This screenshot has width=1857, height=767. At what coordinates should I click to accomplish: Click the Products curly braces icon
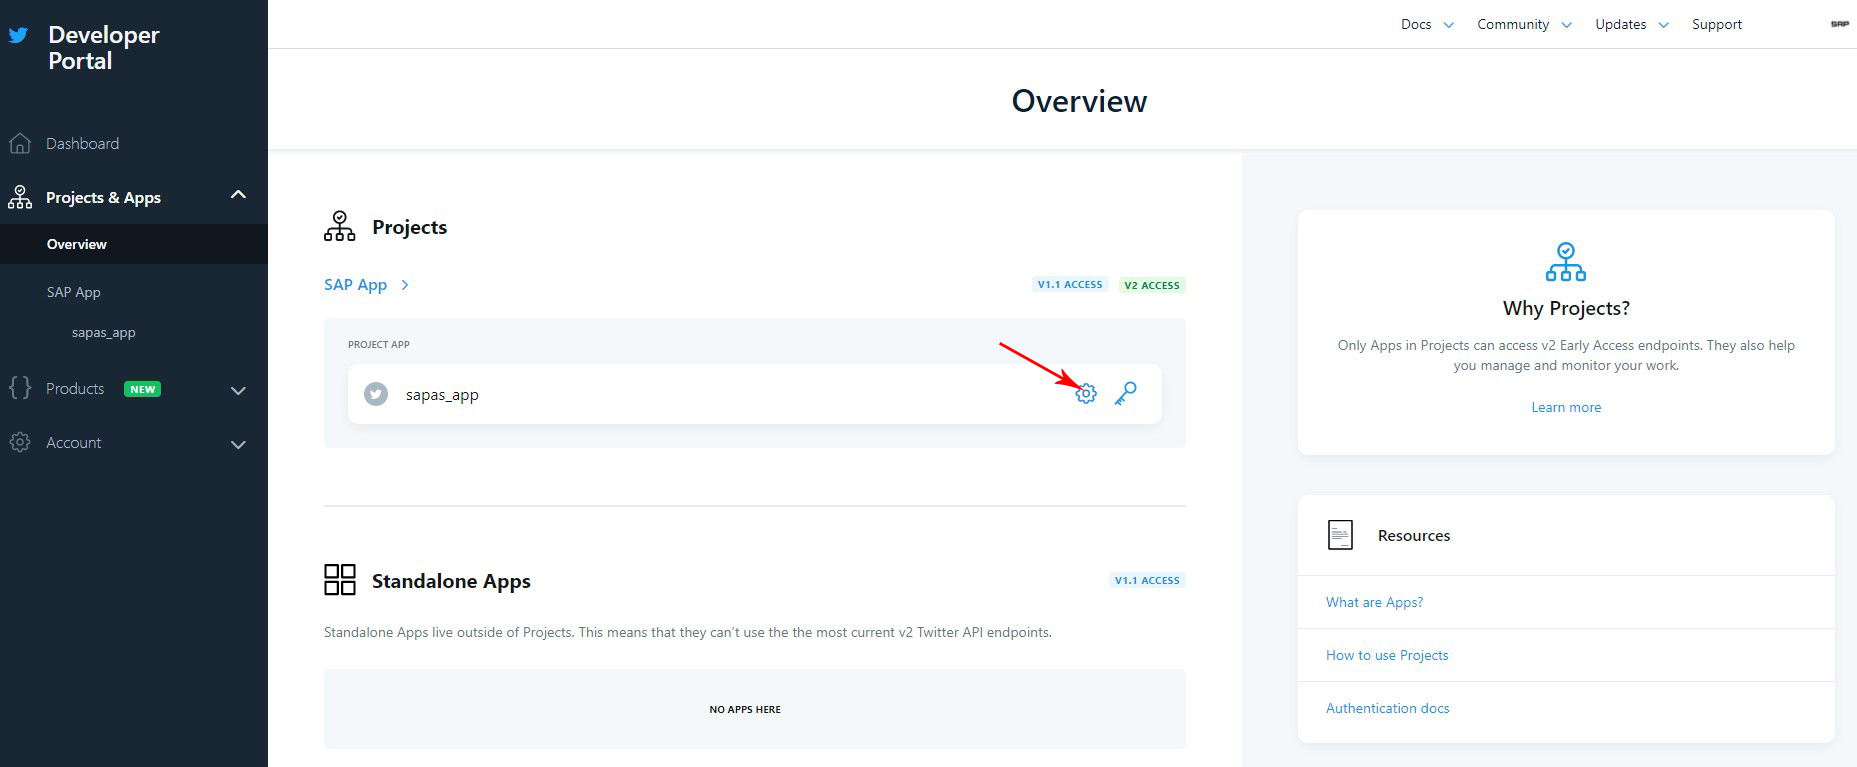pyautogui.click(x=20, y=388)
